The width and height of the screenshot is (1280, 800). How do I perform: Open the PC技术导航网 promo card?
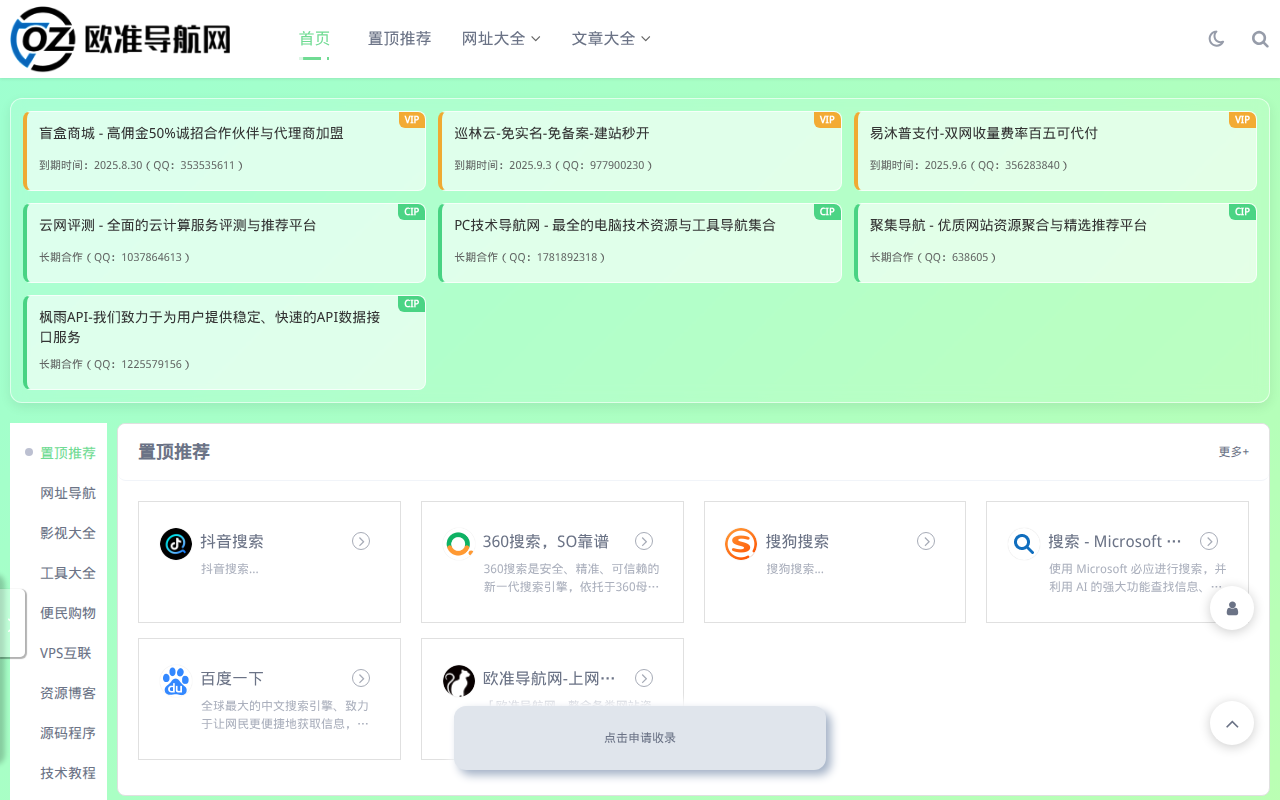pos(640,243)
